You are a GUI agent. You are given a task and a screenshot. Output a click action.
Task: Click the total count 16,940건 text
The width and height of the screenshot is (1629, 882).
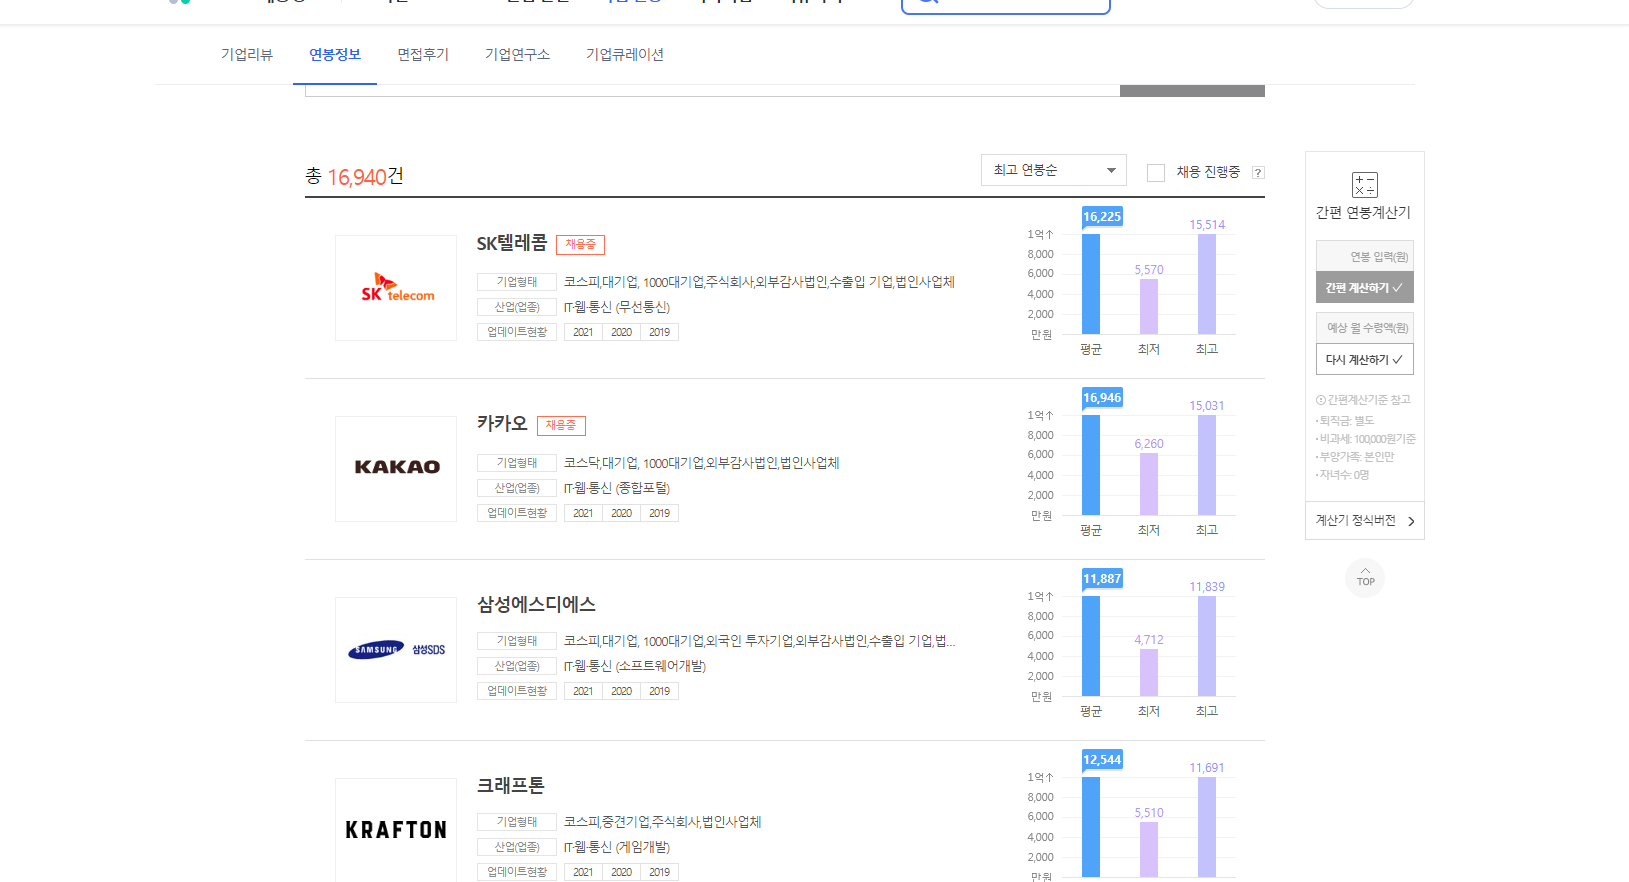click(354, 176)
